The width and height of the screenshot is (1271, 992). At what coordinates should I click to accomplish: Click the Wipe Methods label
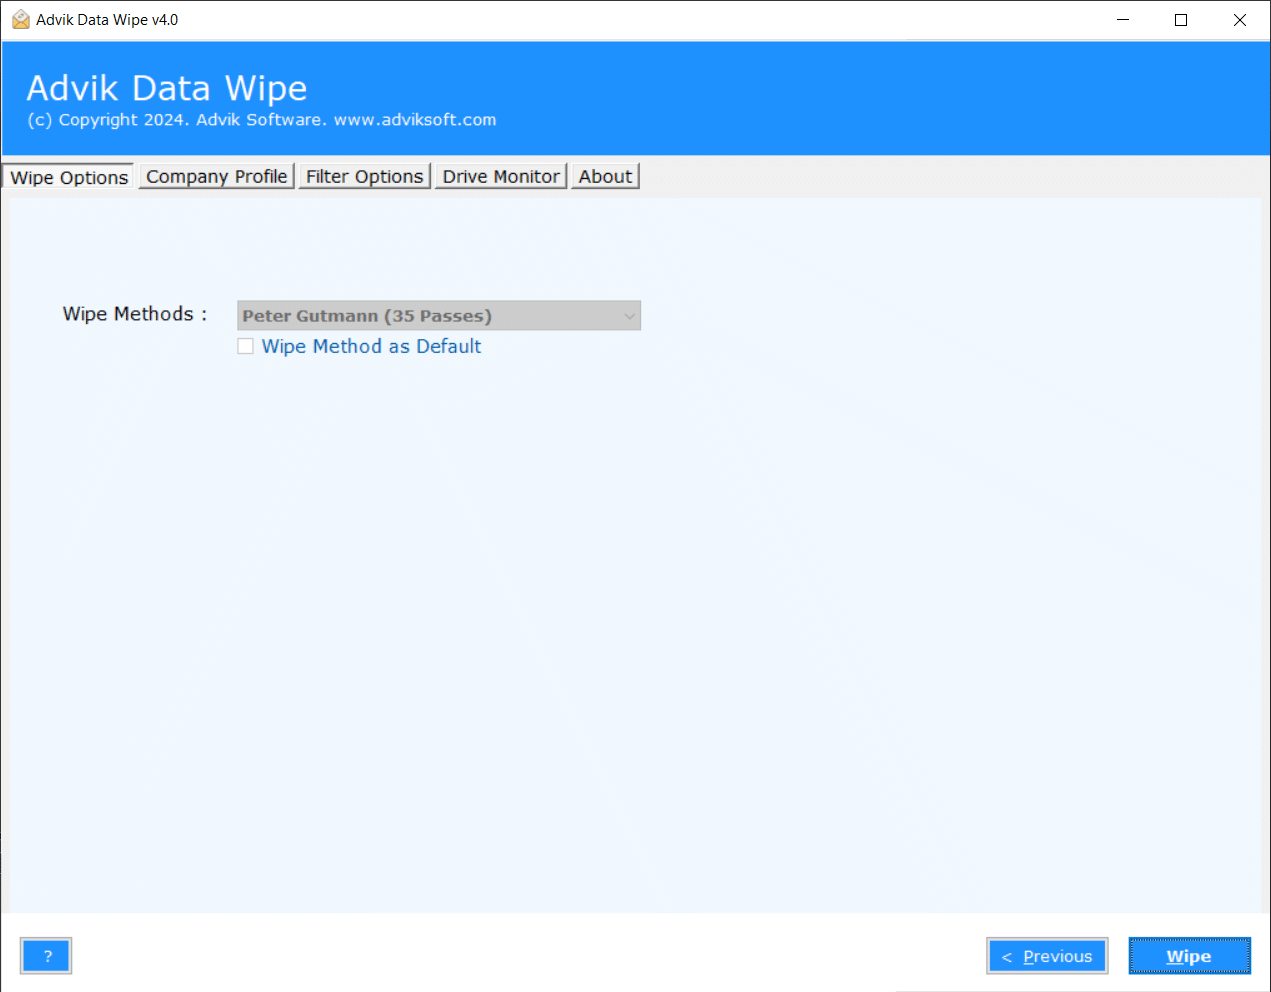tap(135, 314)
